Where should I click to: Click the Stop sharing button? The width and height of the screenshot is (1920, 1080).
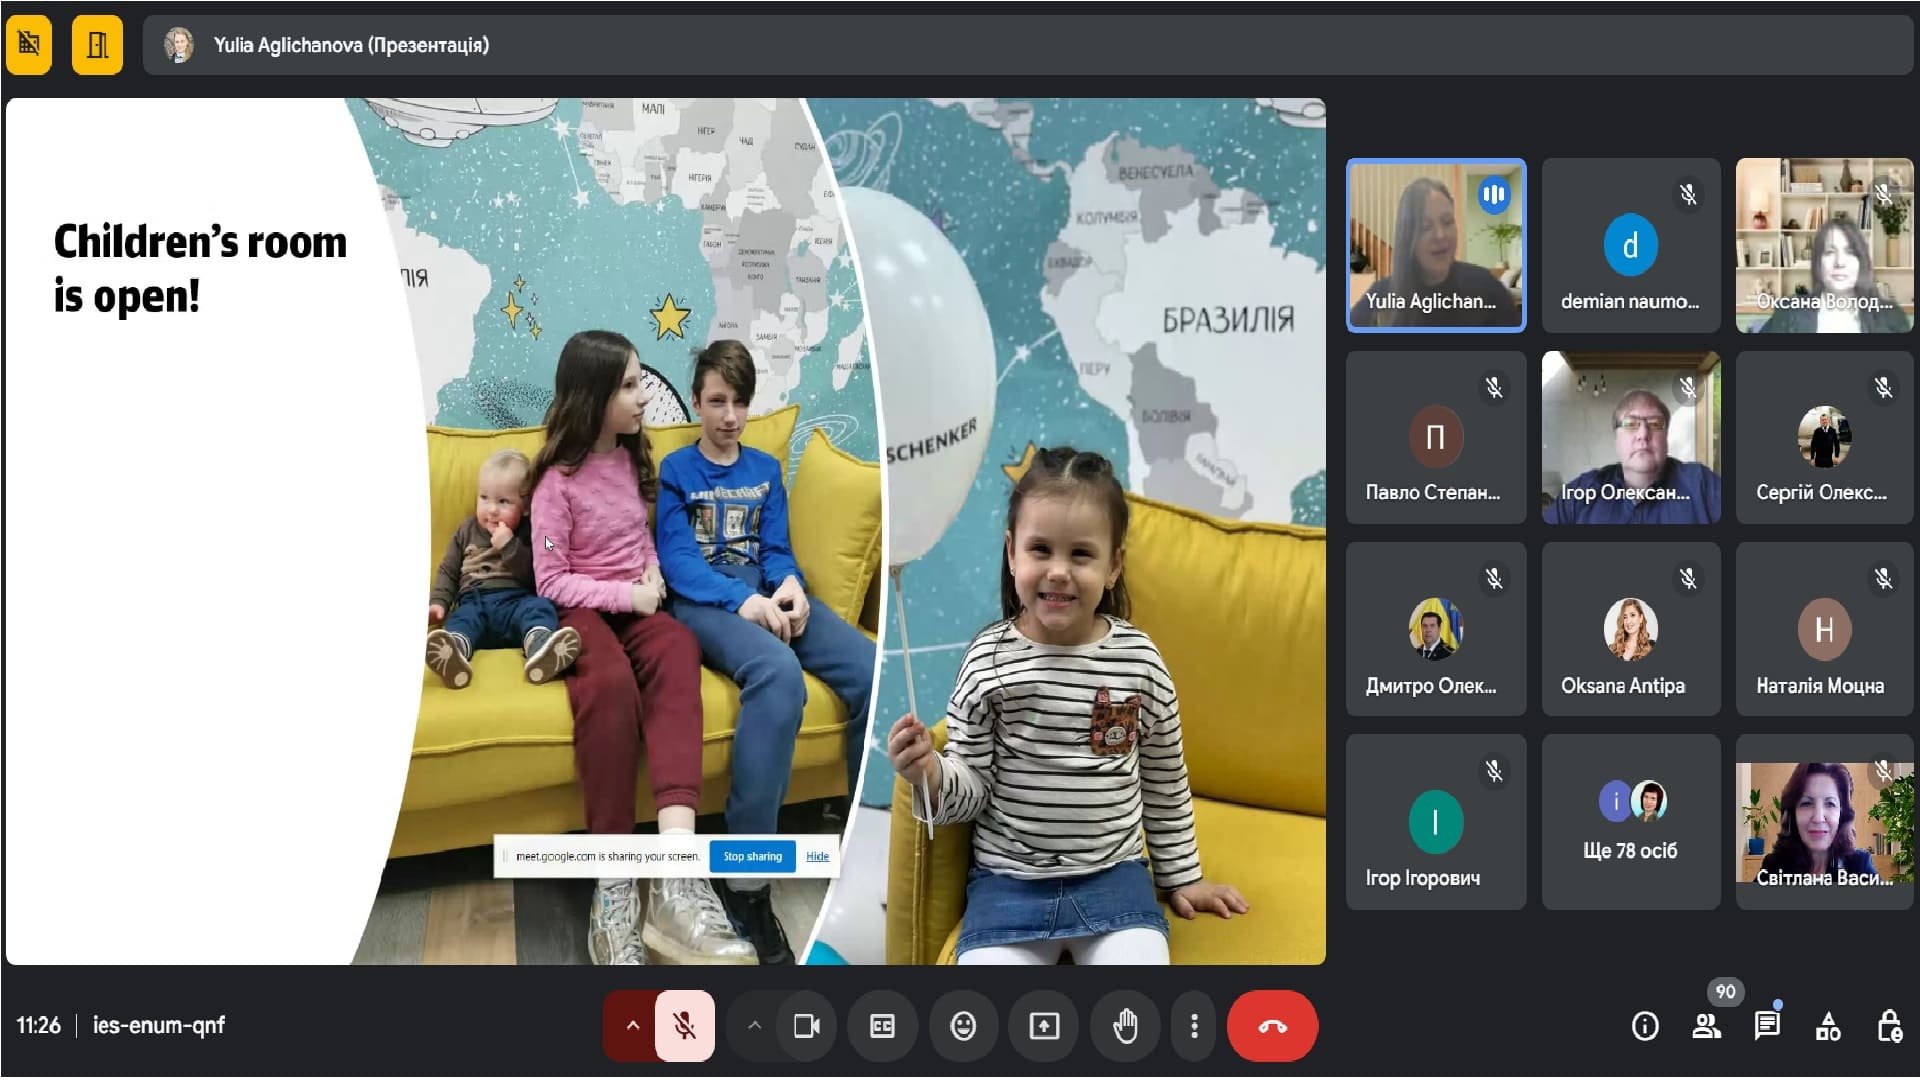[752, 857]
